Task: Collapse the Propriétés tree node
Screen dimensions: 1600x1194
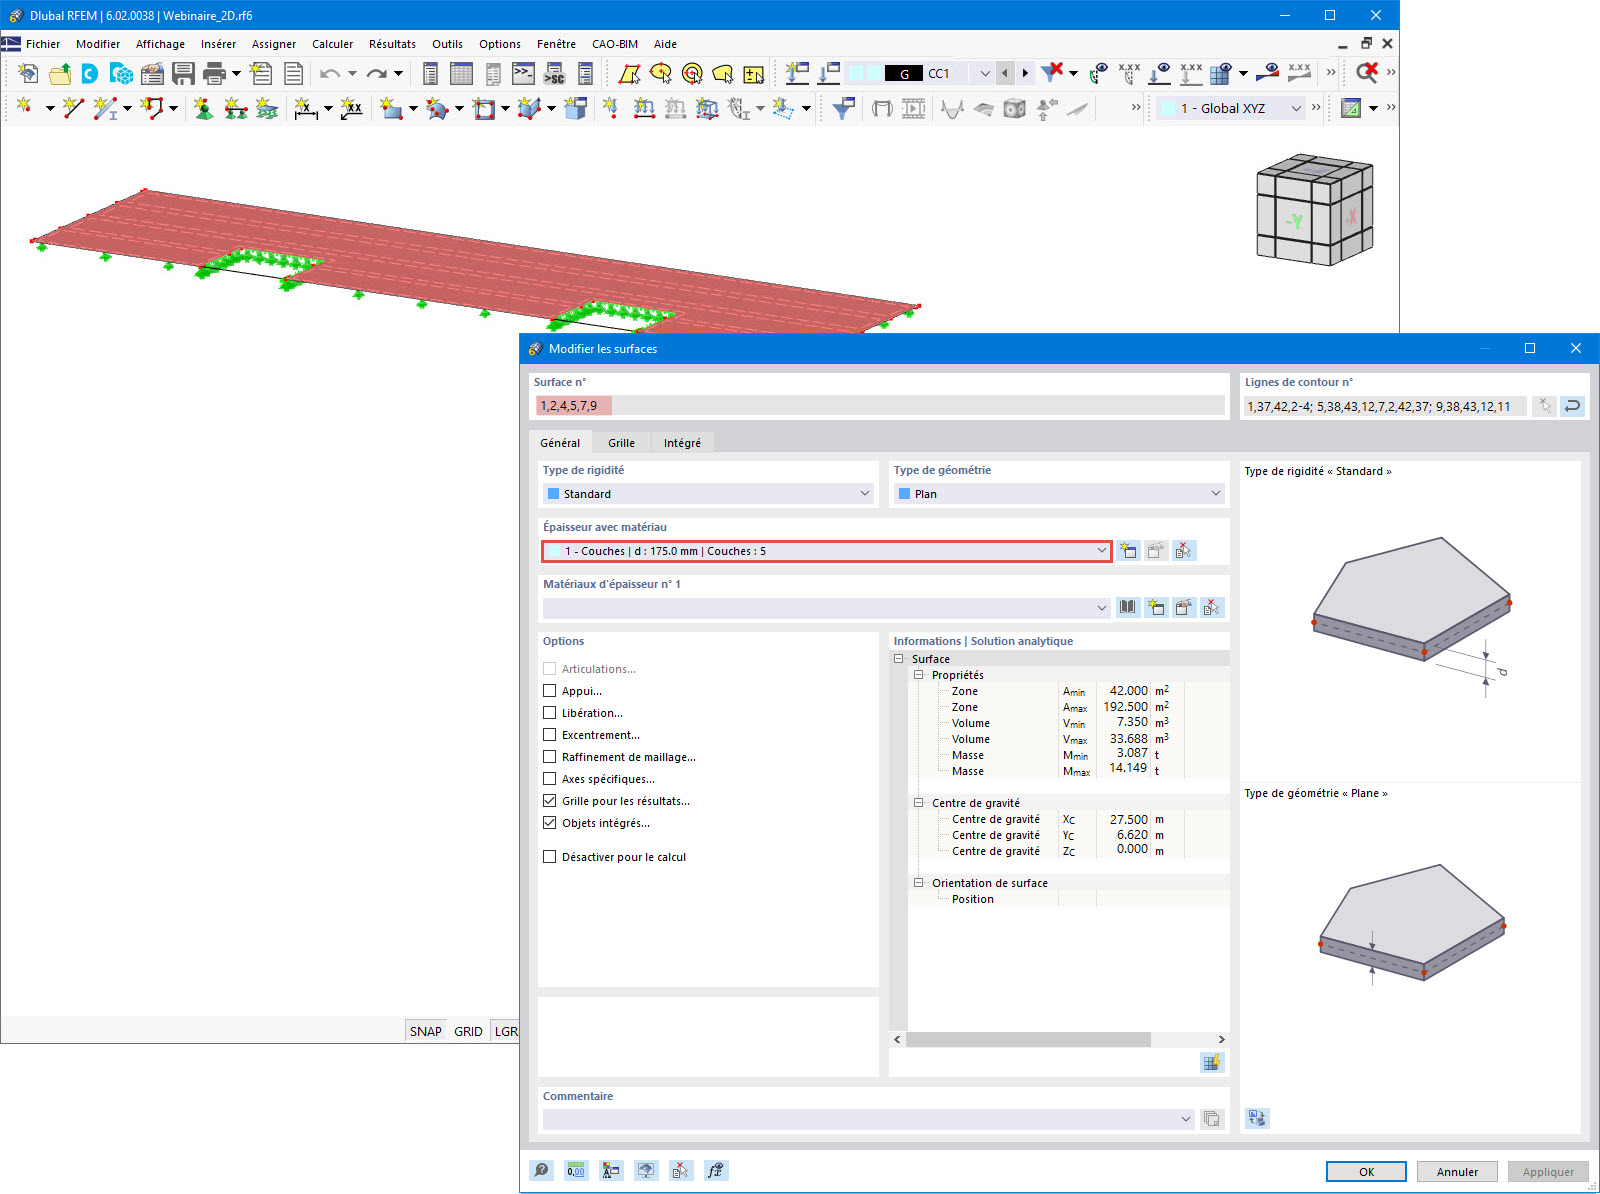Action: [x=918, y=675]
